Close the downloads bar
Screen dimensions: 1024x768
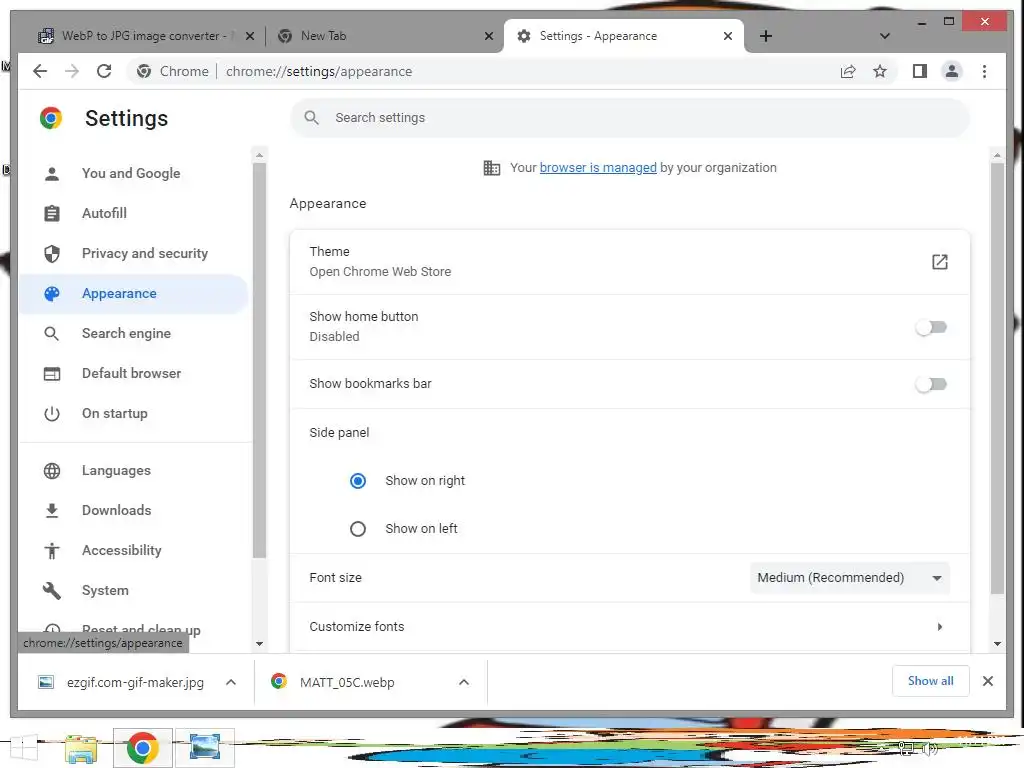pos(987,681)
